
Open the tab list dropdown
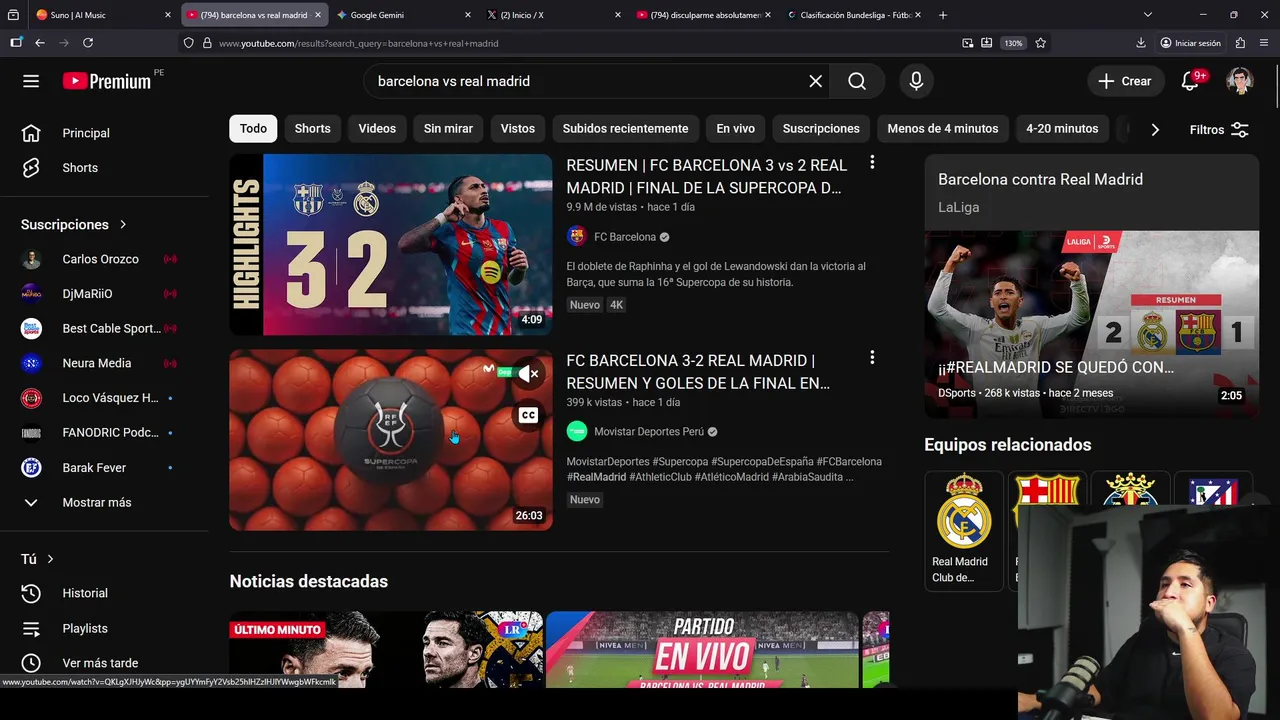tap(1148, 15)
